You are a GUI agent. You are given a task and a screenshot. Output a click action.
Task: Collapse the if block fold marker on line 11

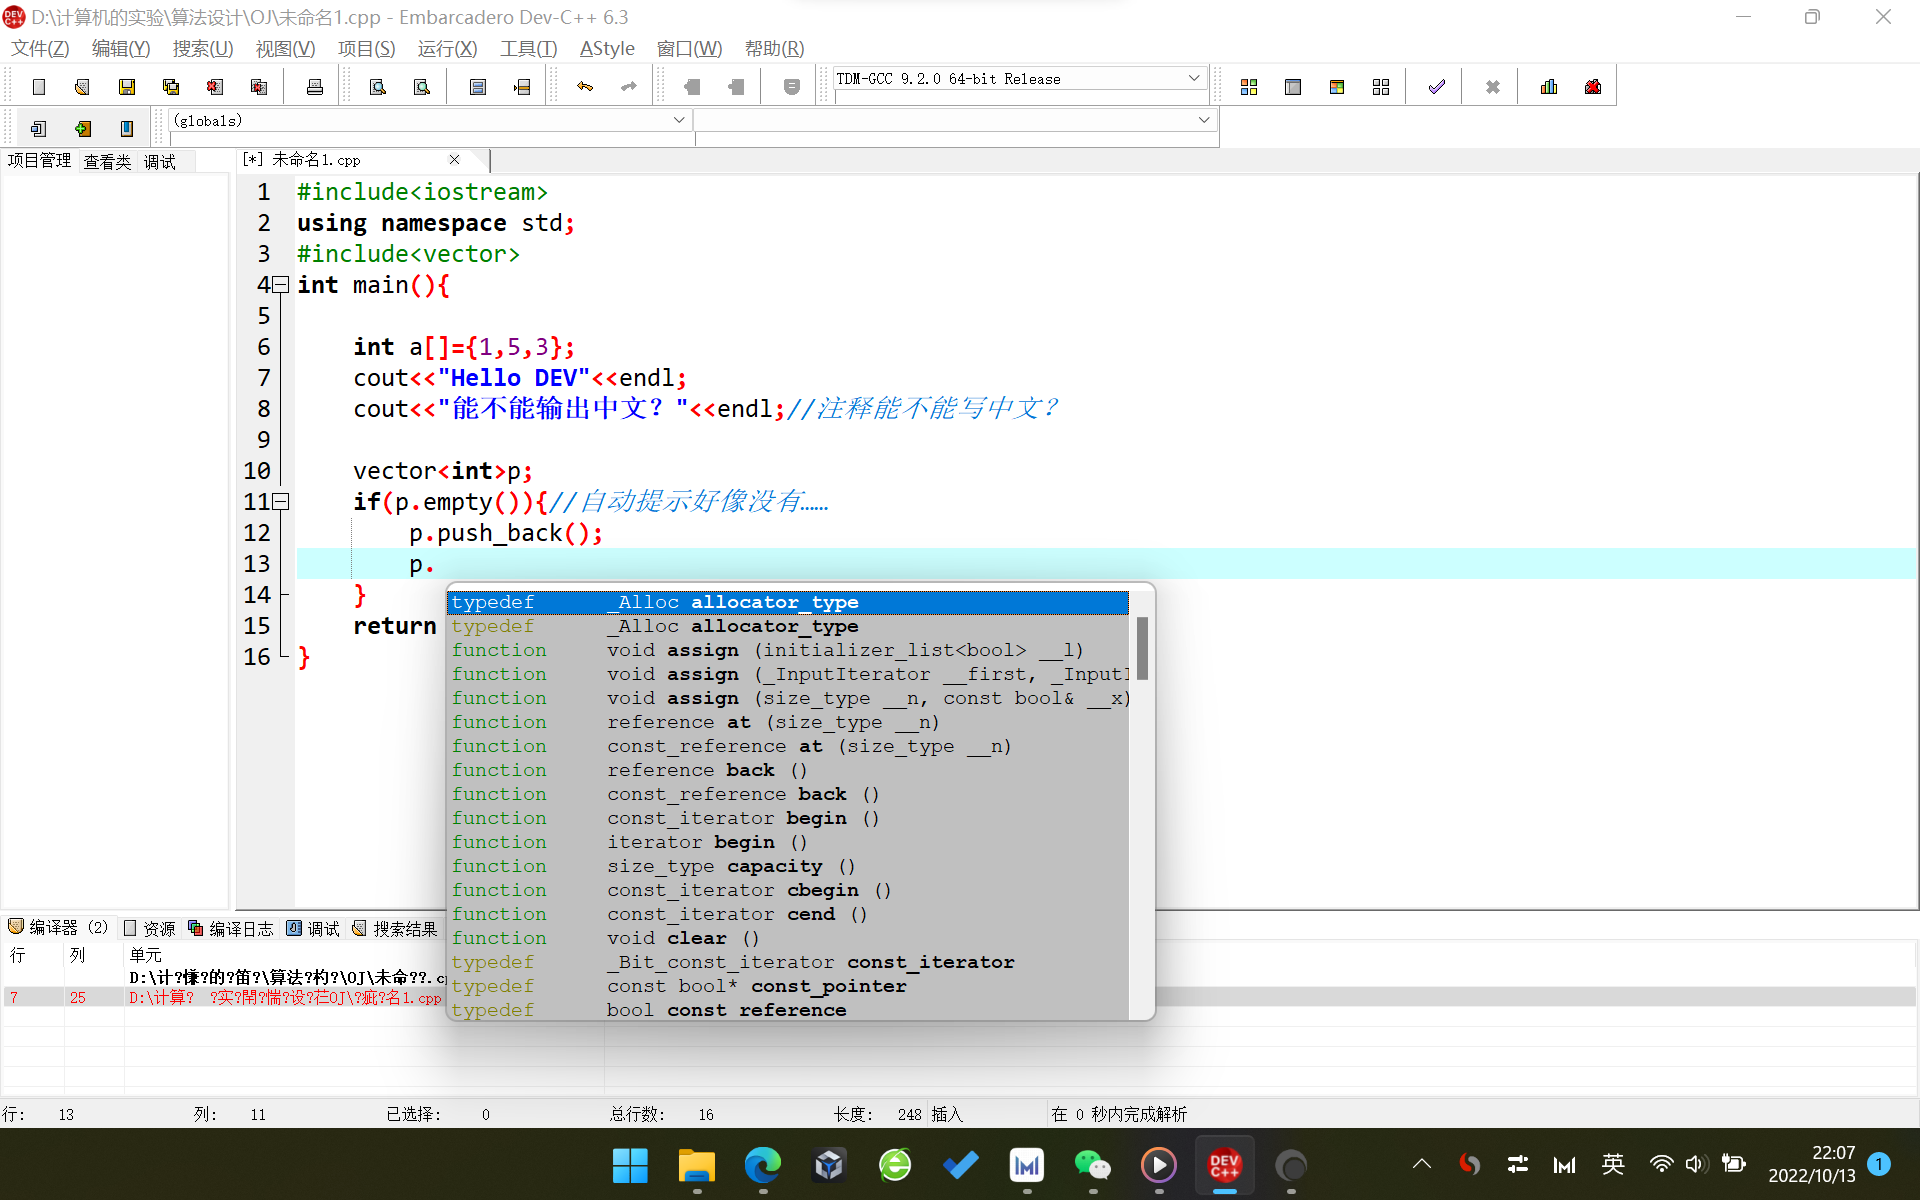282,502
